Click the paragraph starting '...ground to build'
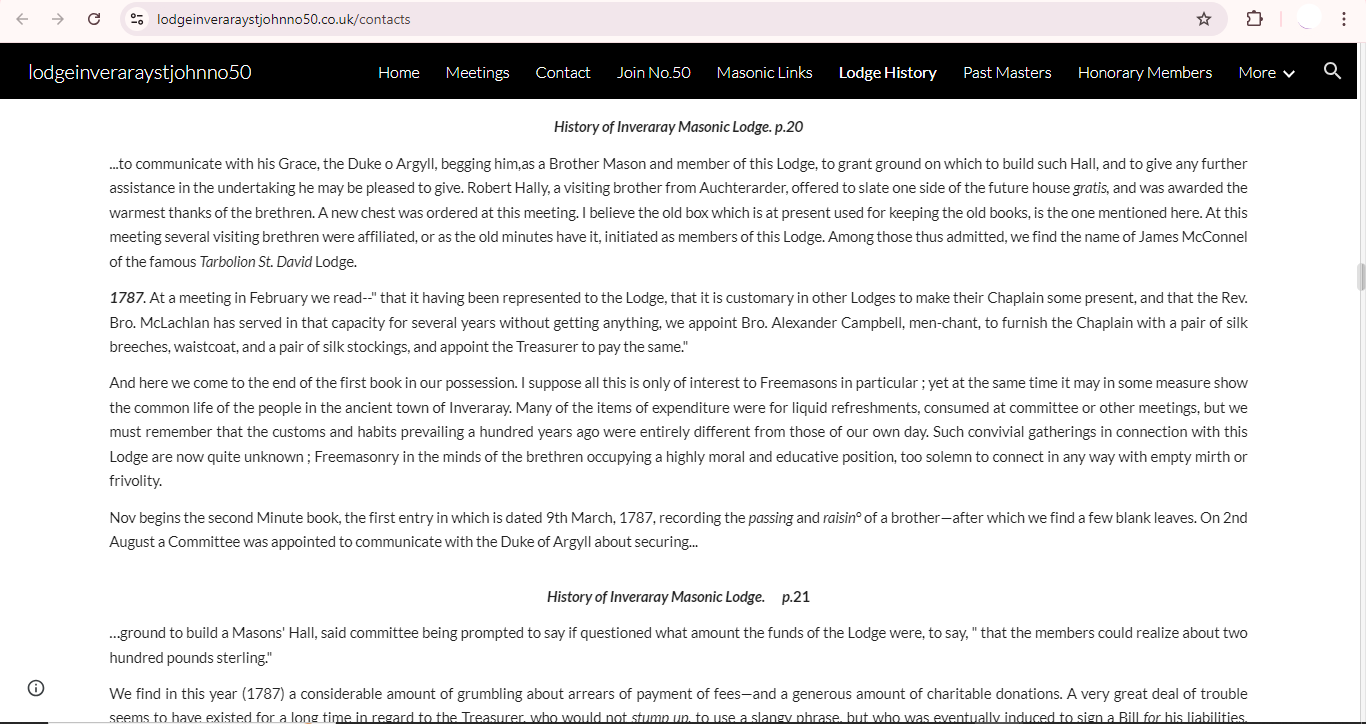 pos(679,645)
